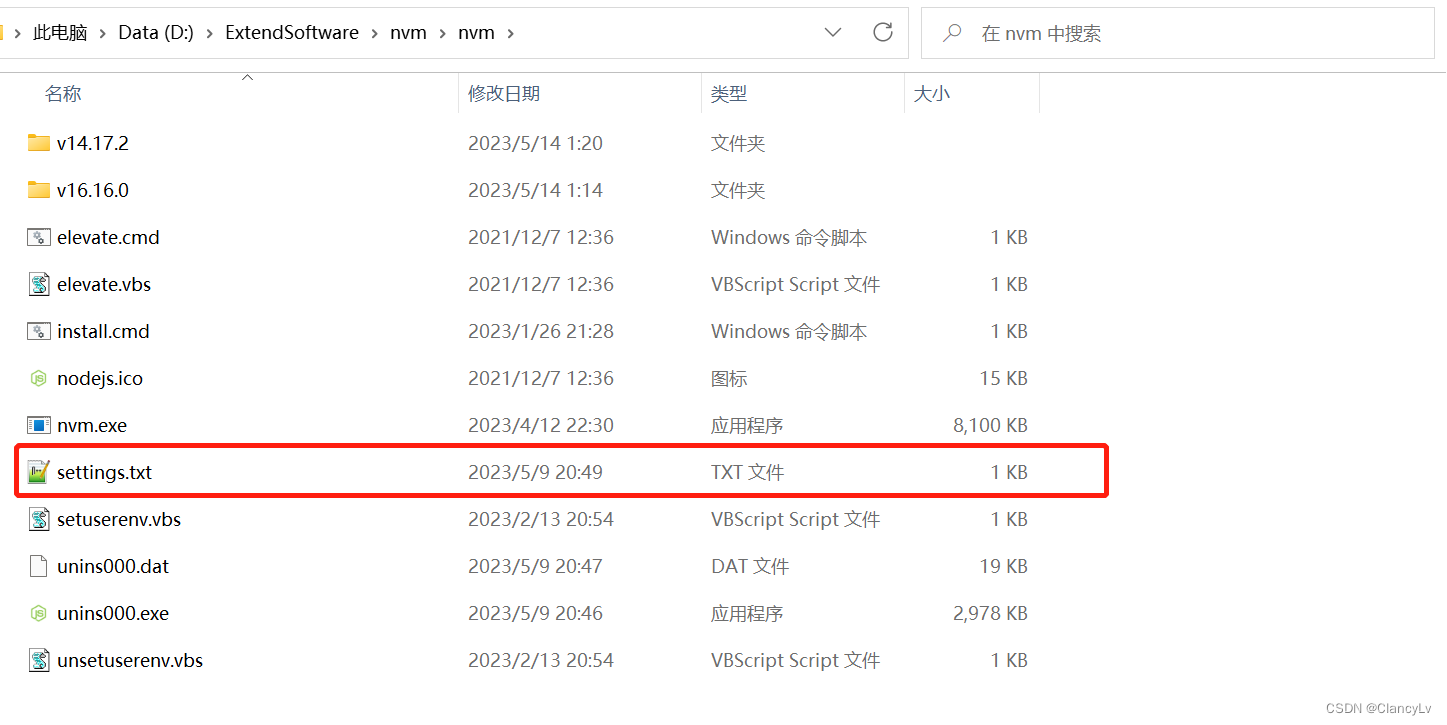Click the size 19 KB
This screenshot has height=725, width=1447.
(1003, 566)
